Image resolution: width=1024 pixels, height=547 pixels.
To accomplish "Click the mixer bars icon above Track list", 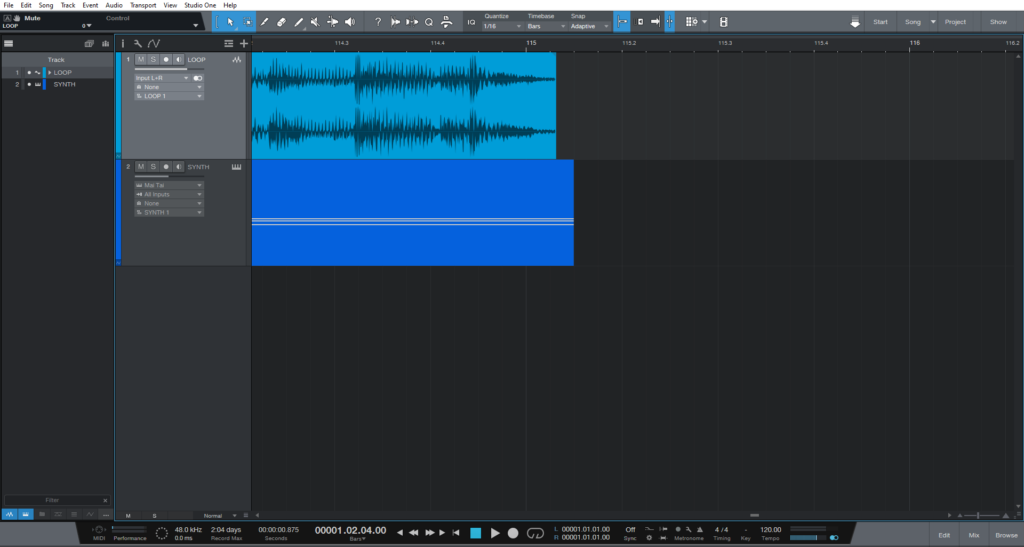I will (x=105, y=44).
